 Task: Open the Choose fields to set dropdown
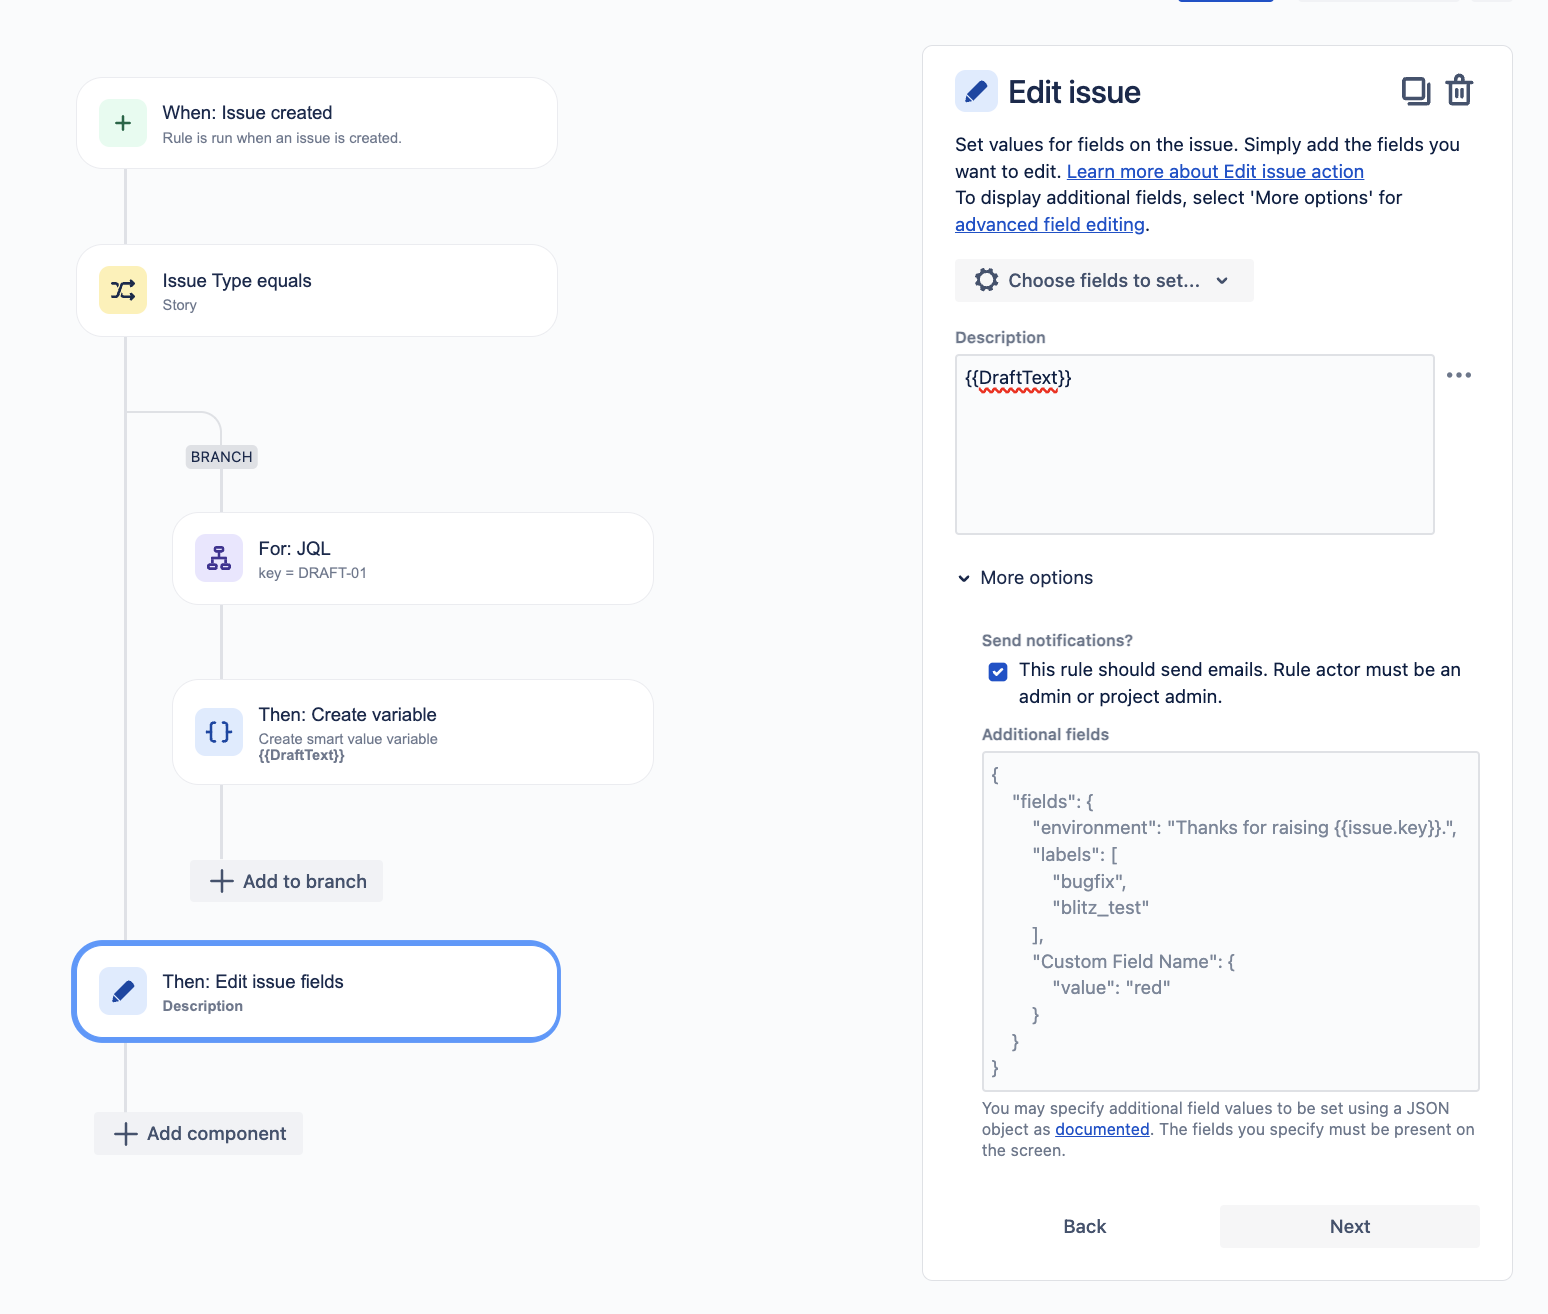click(x=1104, y=281)
